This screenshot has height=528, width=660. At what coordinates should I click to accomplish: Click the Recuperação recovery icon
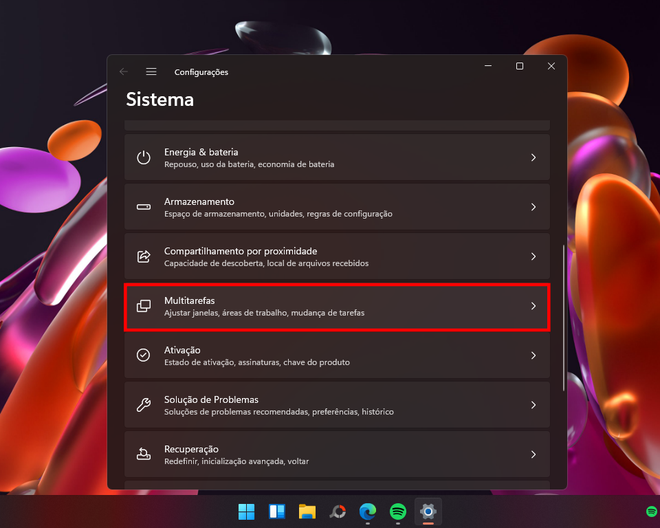(x=144, y=454)
